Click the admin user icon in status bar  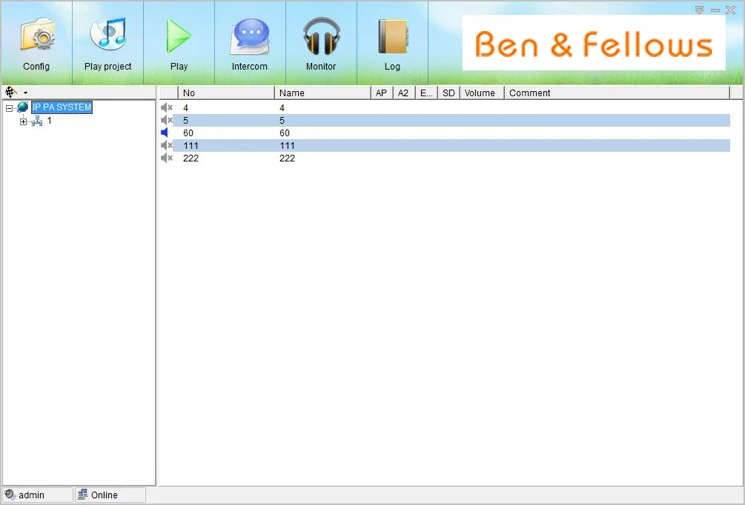[10, 495]
